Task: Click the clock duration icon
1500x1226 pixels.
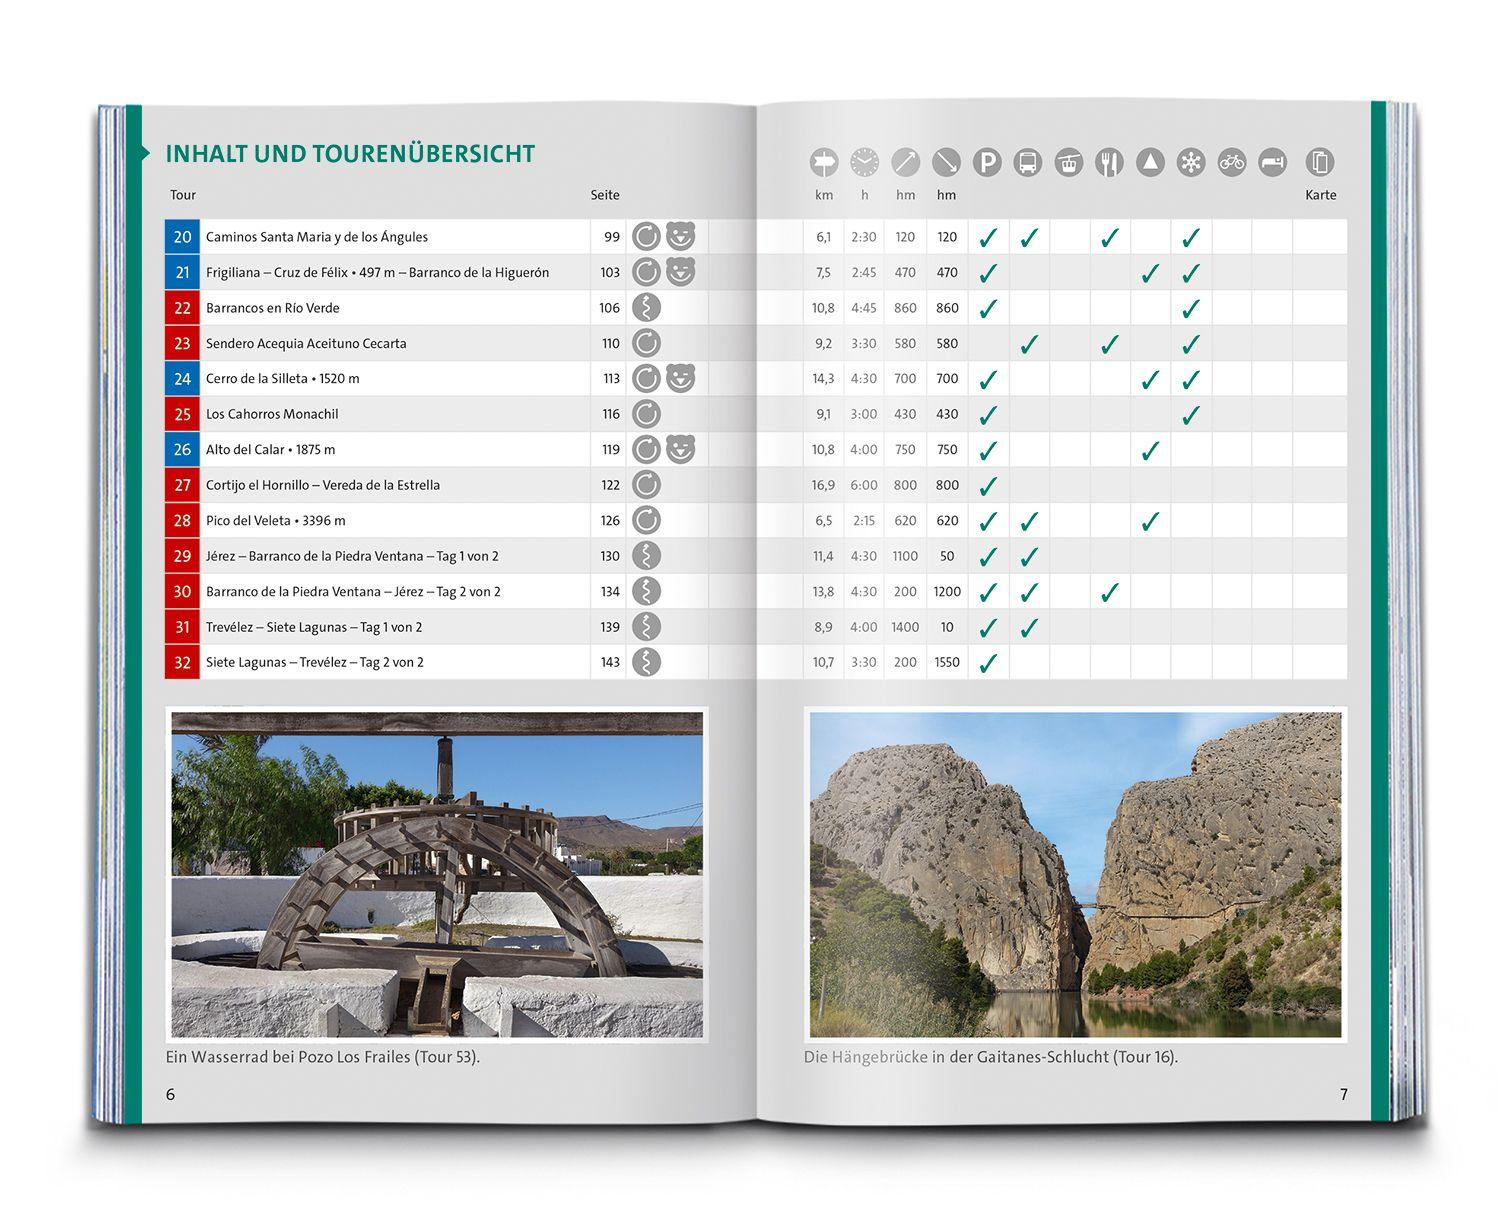Action: [x=864, y=162]
